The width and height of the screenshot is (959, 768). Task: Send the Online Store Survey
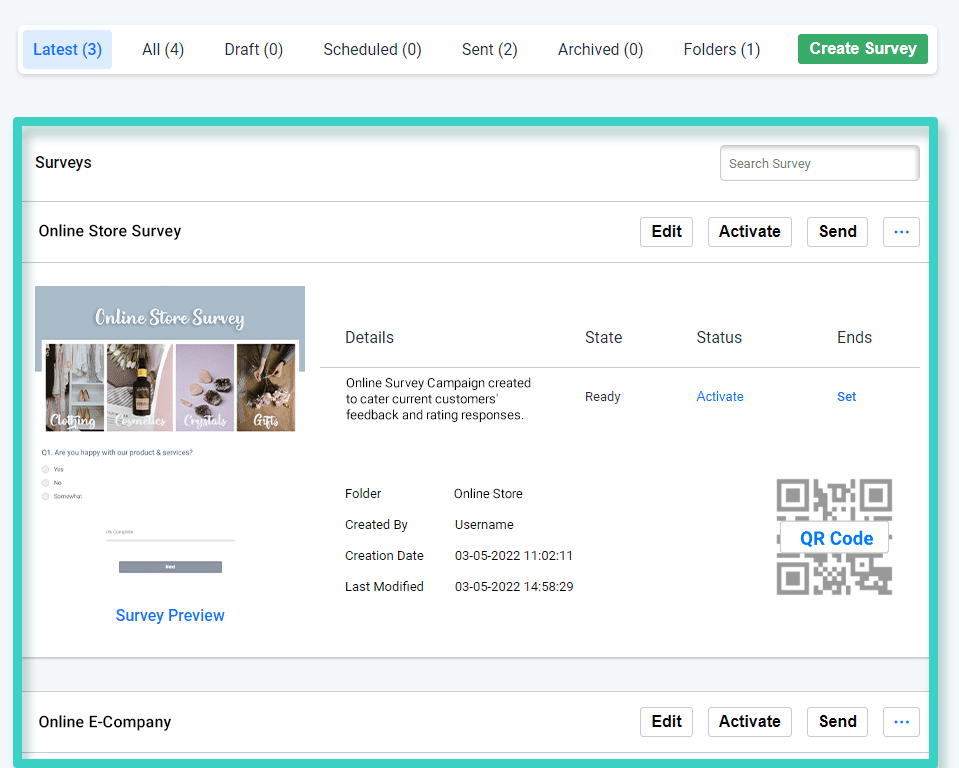click(x=837, y=231)
